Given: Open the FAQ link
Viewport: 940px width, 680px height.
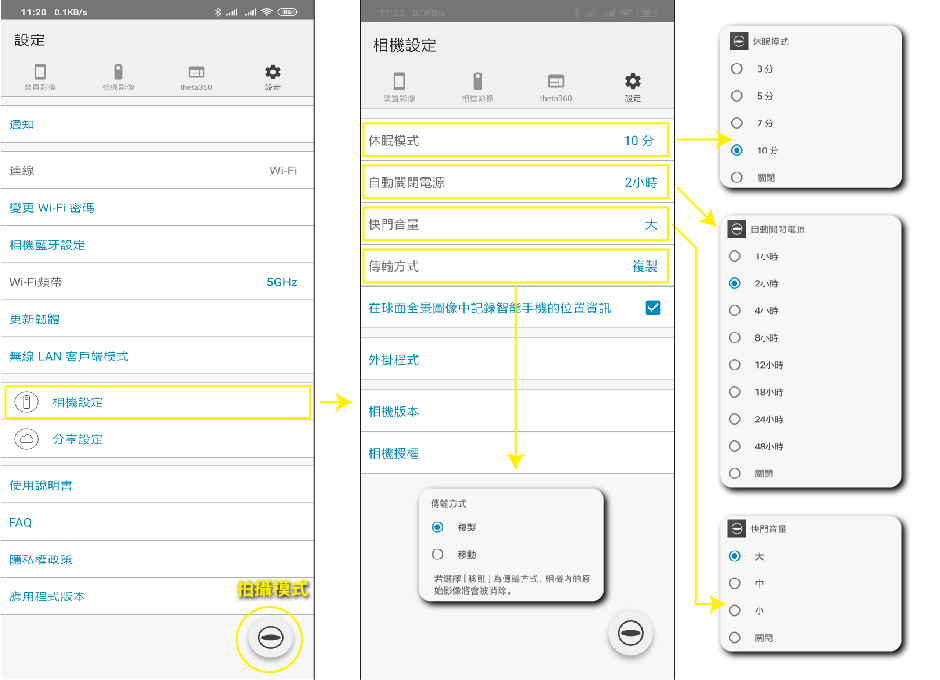Looking at the screenshot, I should [157, 522].
